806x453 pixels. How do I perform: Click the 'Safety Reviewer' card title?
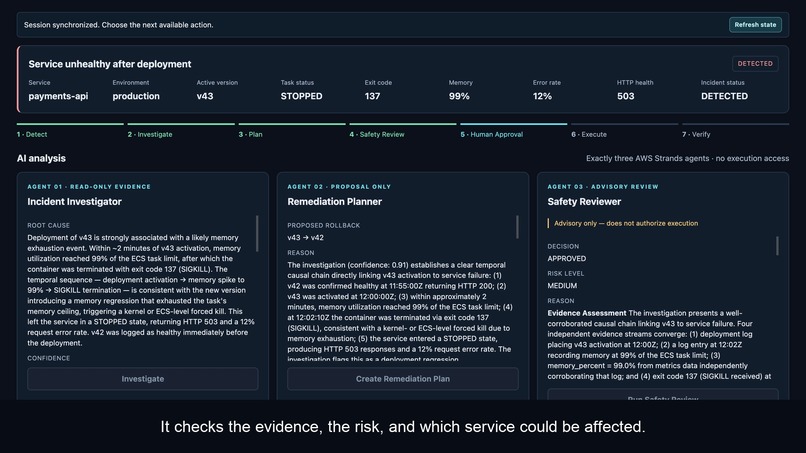coord(584,202)
